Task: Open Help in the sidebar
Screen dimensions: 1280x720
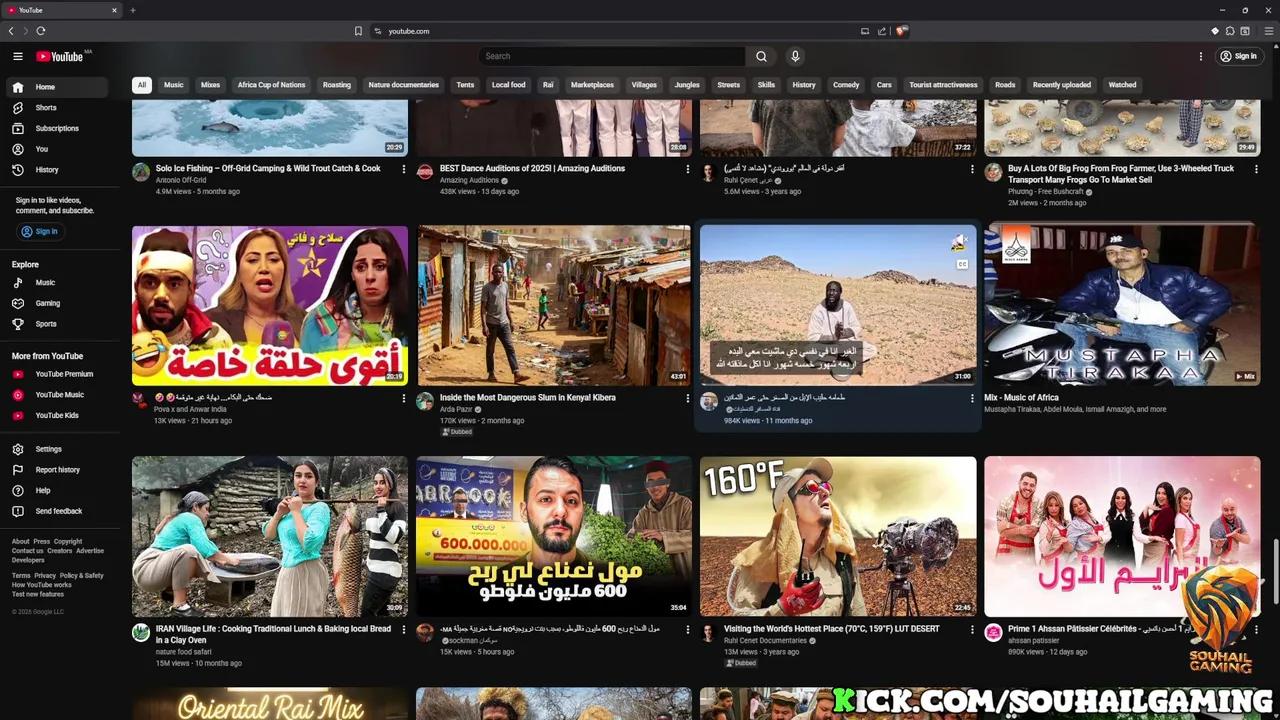Action: [58, 490]
